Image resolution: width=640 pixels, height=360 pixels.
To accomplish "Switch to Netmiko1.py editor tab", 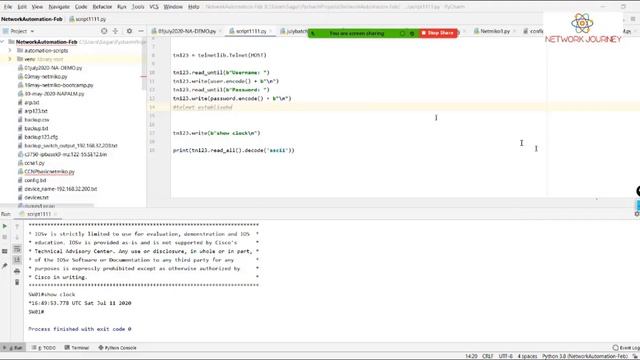I will point(495,31).
